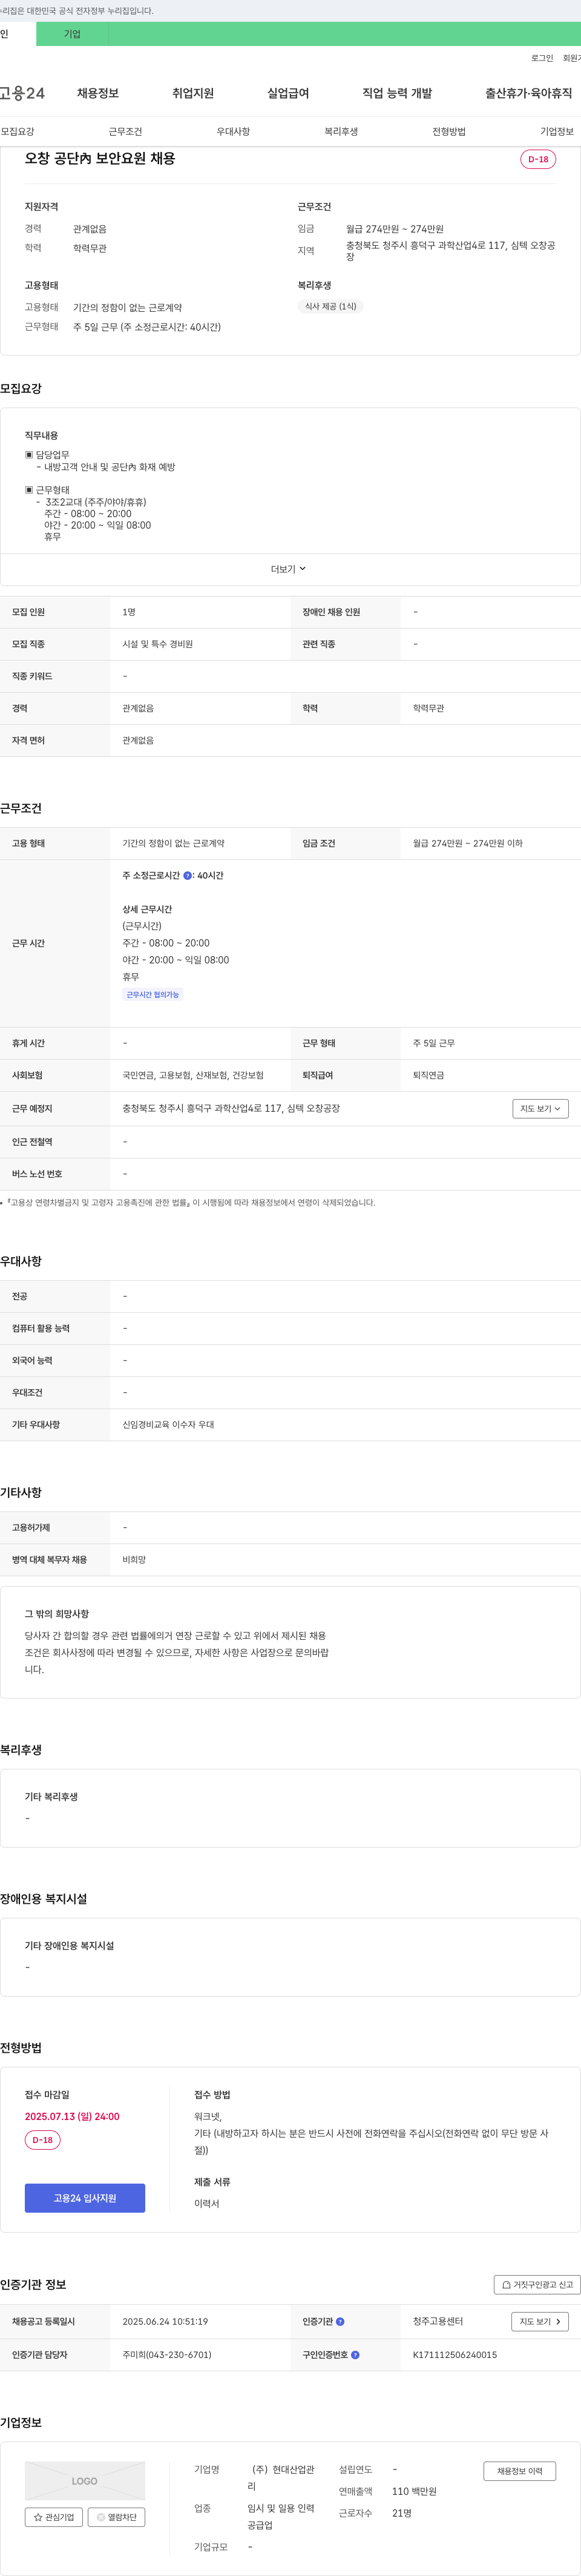The height and width of the screenshot is (2576, 581).
Task: Click the 로그인 link
Action: pyautogui.click(x=542, y=59)
